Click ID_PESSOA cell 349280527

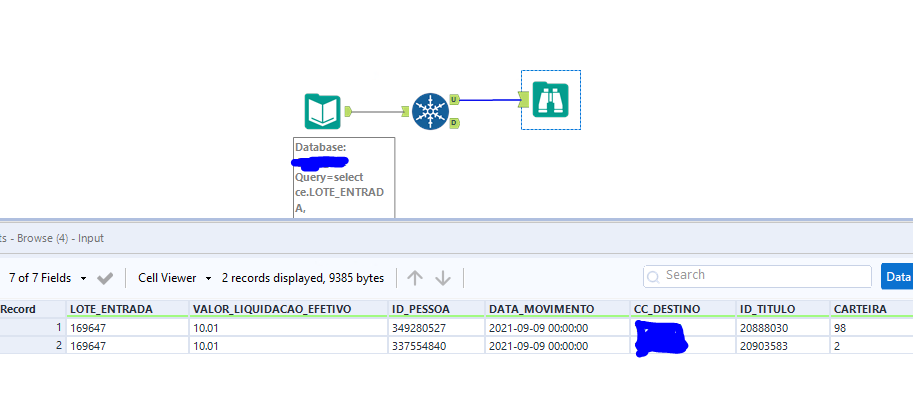coord(436,328)
